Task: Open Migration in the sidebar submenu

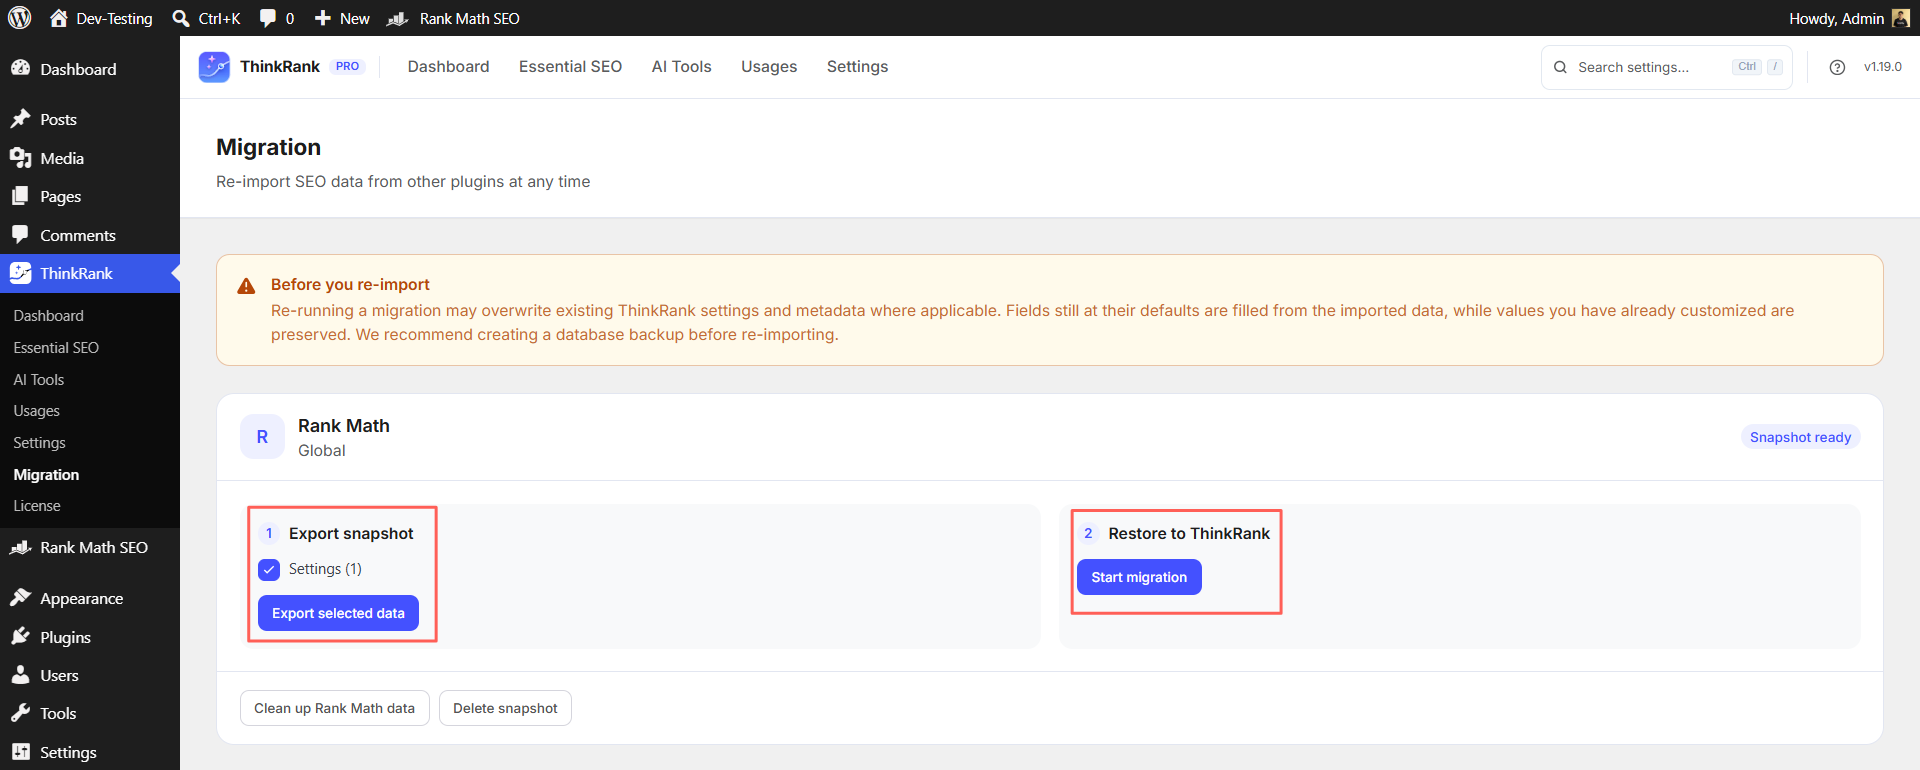Action: click(46, 474)
